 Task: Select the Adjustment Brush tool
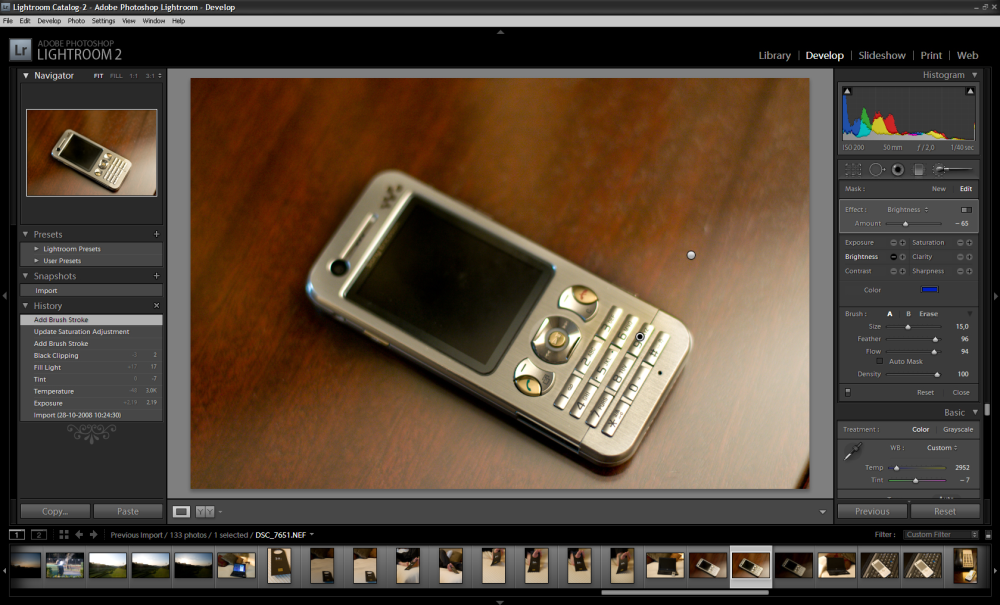952,170
